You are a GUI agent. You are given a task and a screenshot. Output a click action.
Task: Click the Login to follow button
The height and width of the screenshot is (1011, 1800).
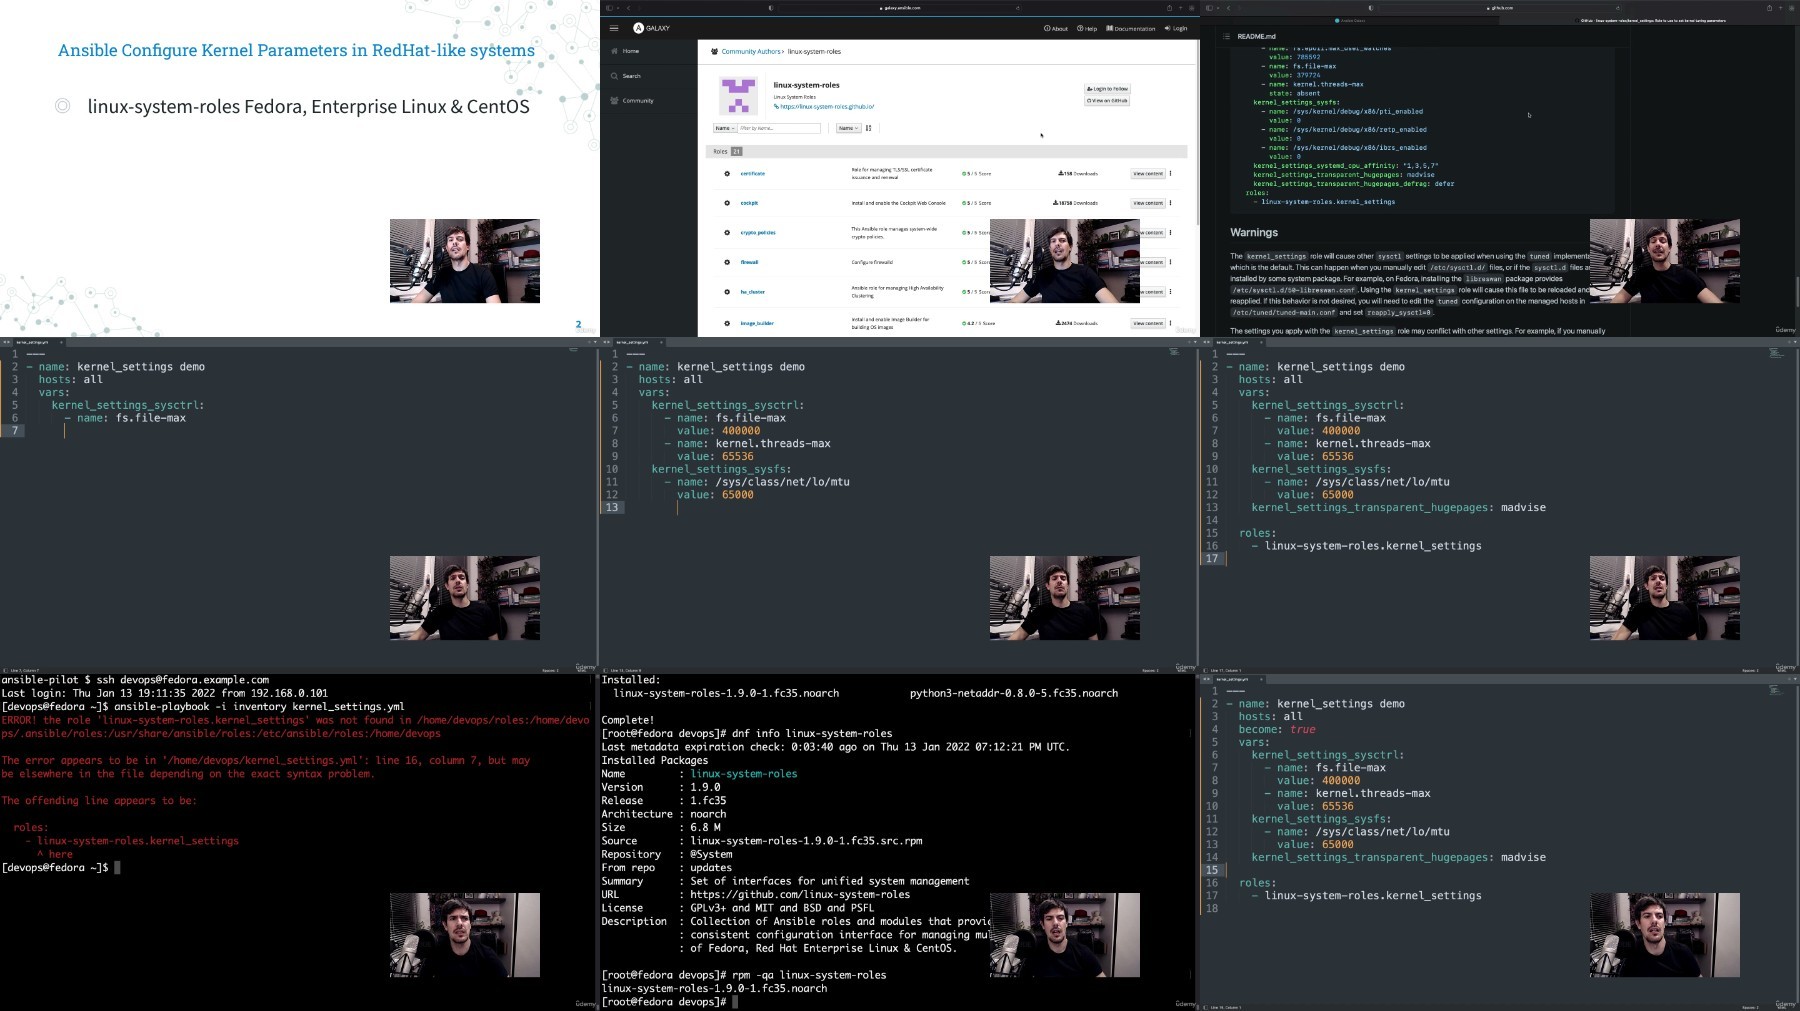[1107, 89]
